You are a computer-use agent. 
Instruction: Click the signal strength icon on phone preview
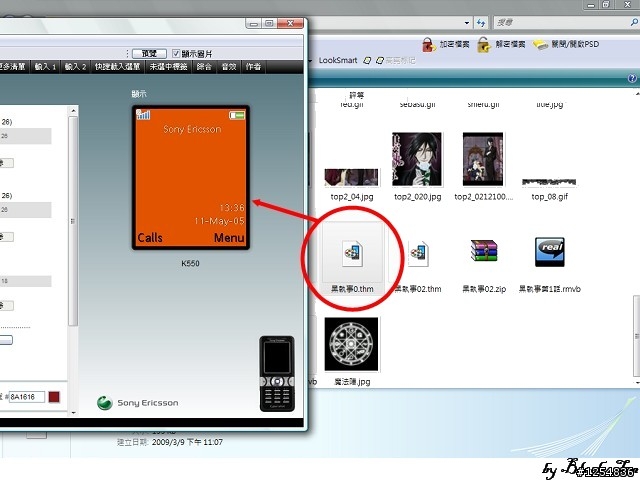(143, 115)
